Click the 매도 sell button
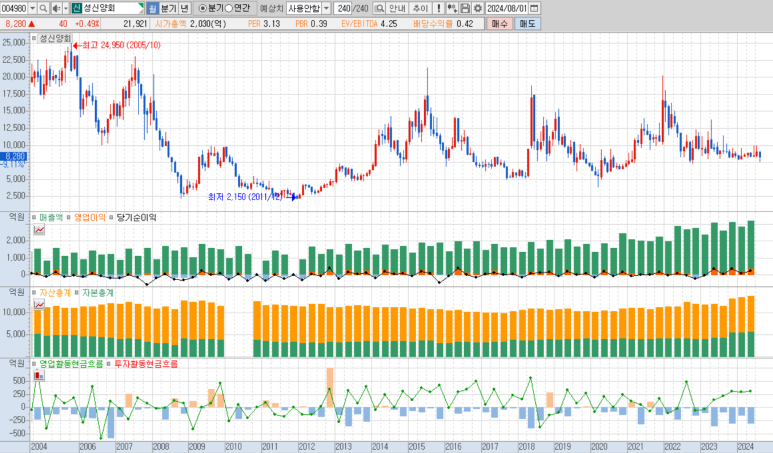 coord(527,24)
